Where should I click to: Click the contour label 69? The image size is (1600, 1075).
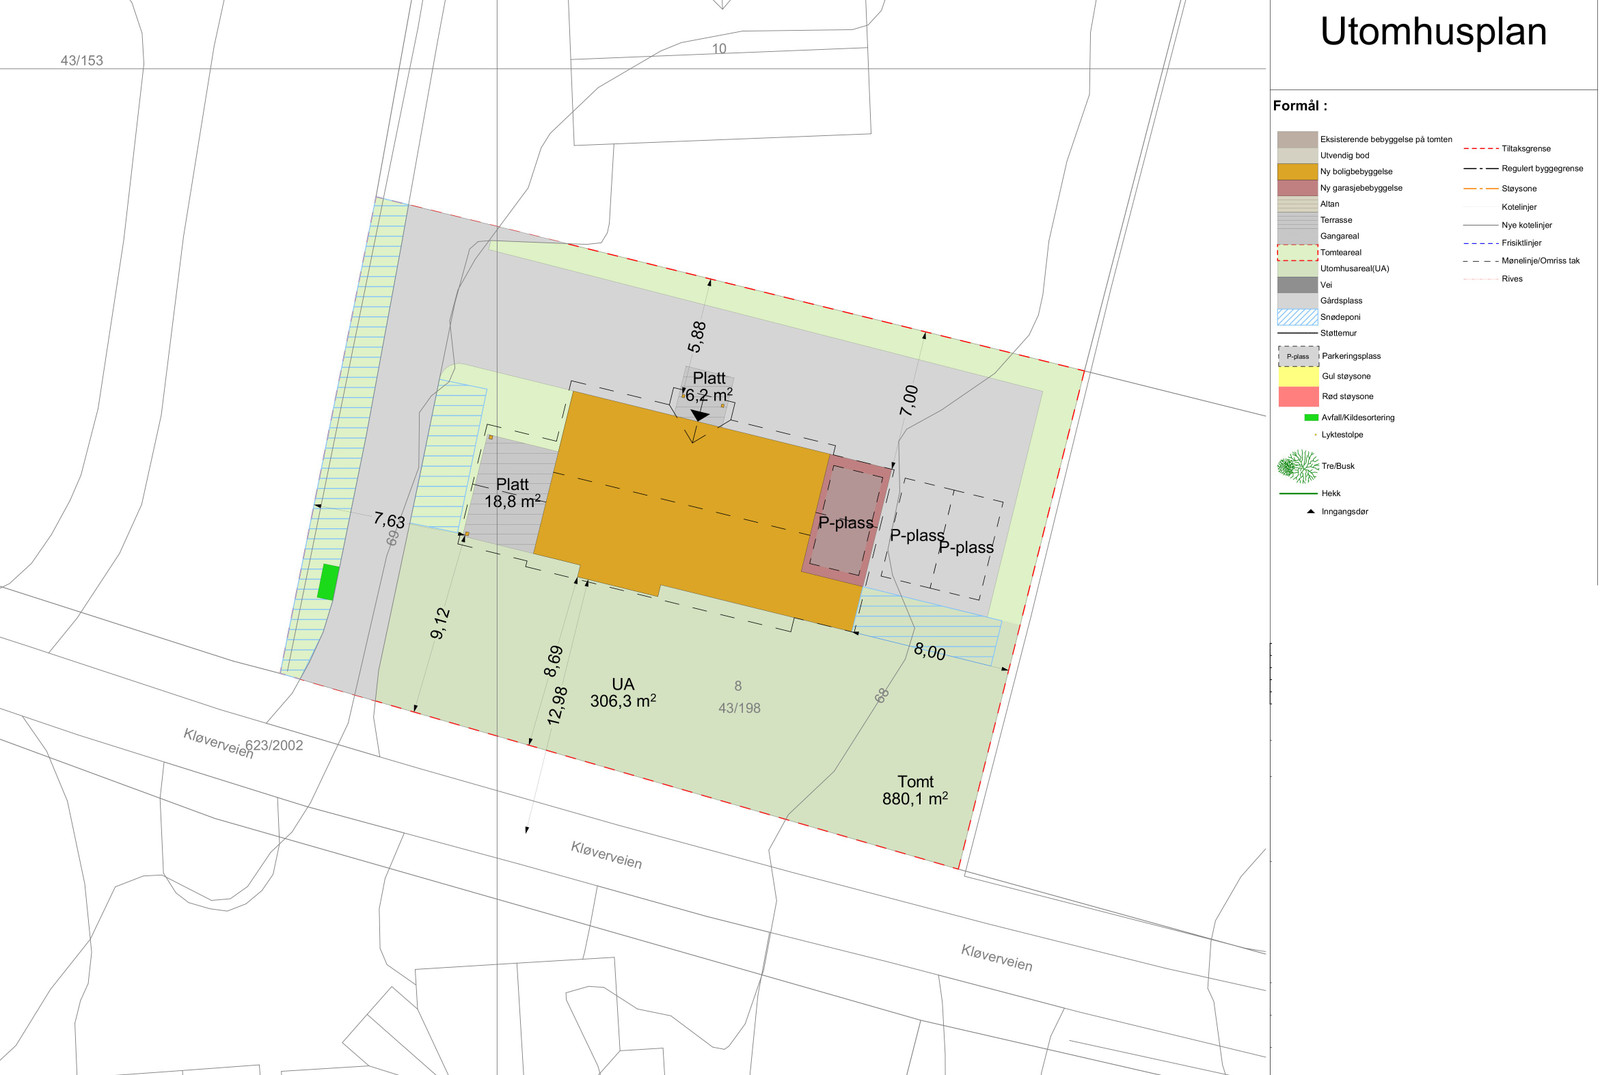[393, 537]
